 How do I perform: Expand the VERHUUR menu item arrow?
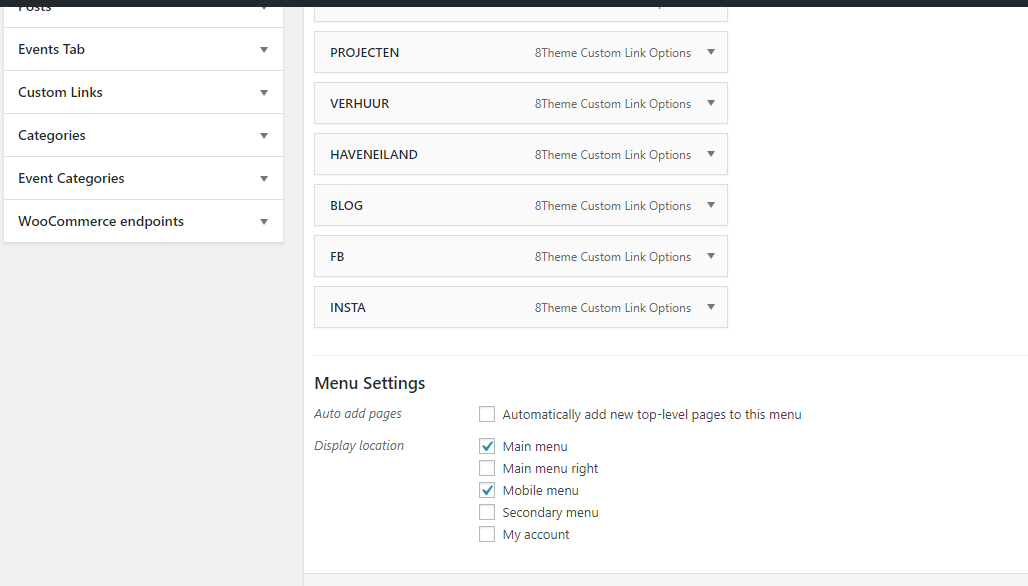point(711,103)
